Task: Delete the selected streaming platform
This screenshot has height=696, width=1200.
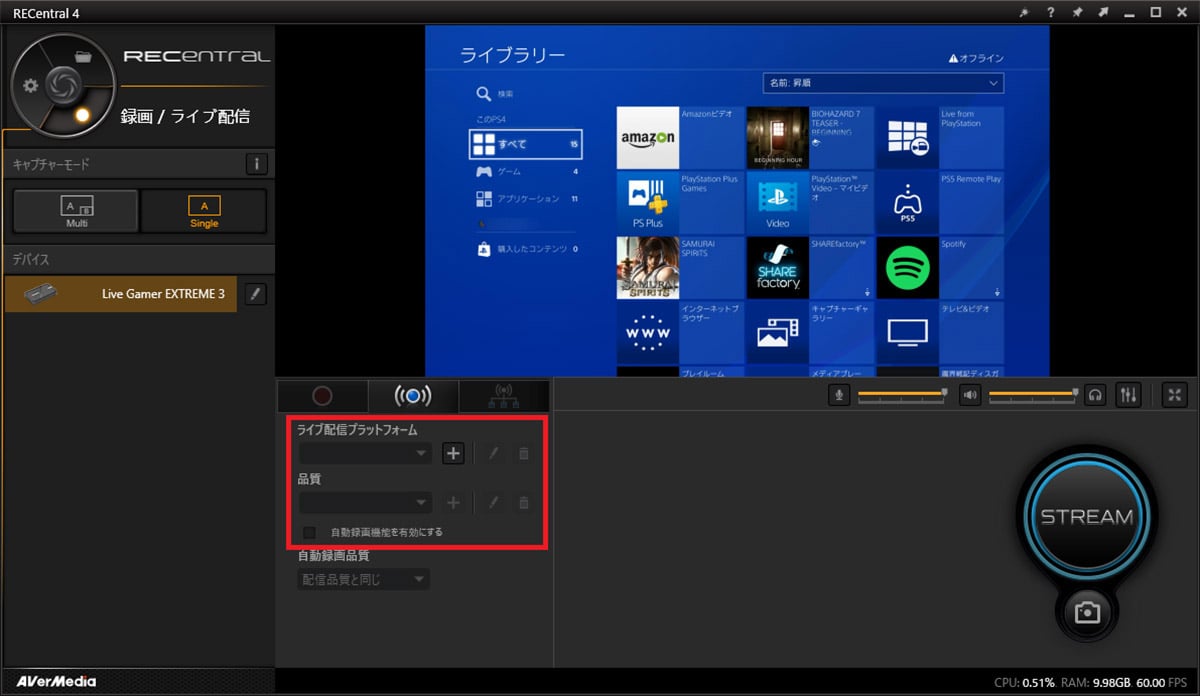Action: pos(523,453)
